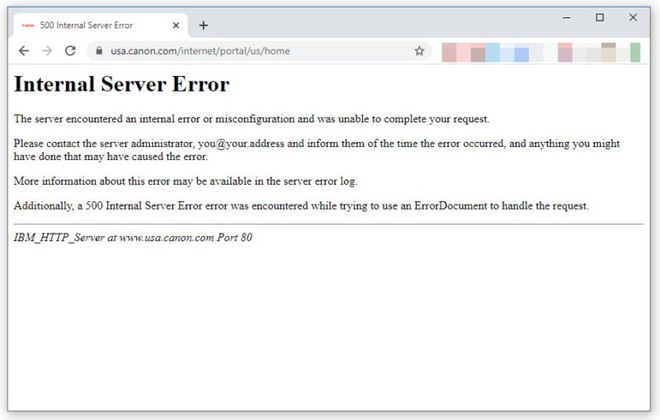Reload the current page
This screenshot has width=660, height=420.
[x=70, y=51]
